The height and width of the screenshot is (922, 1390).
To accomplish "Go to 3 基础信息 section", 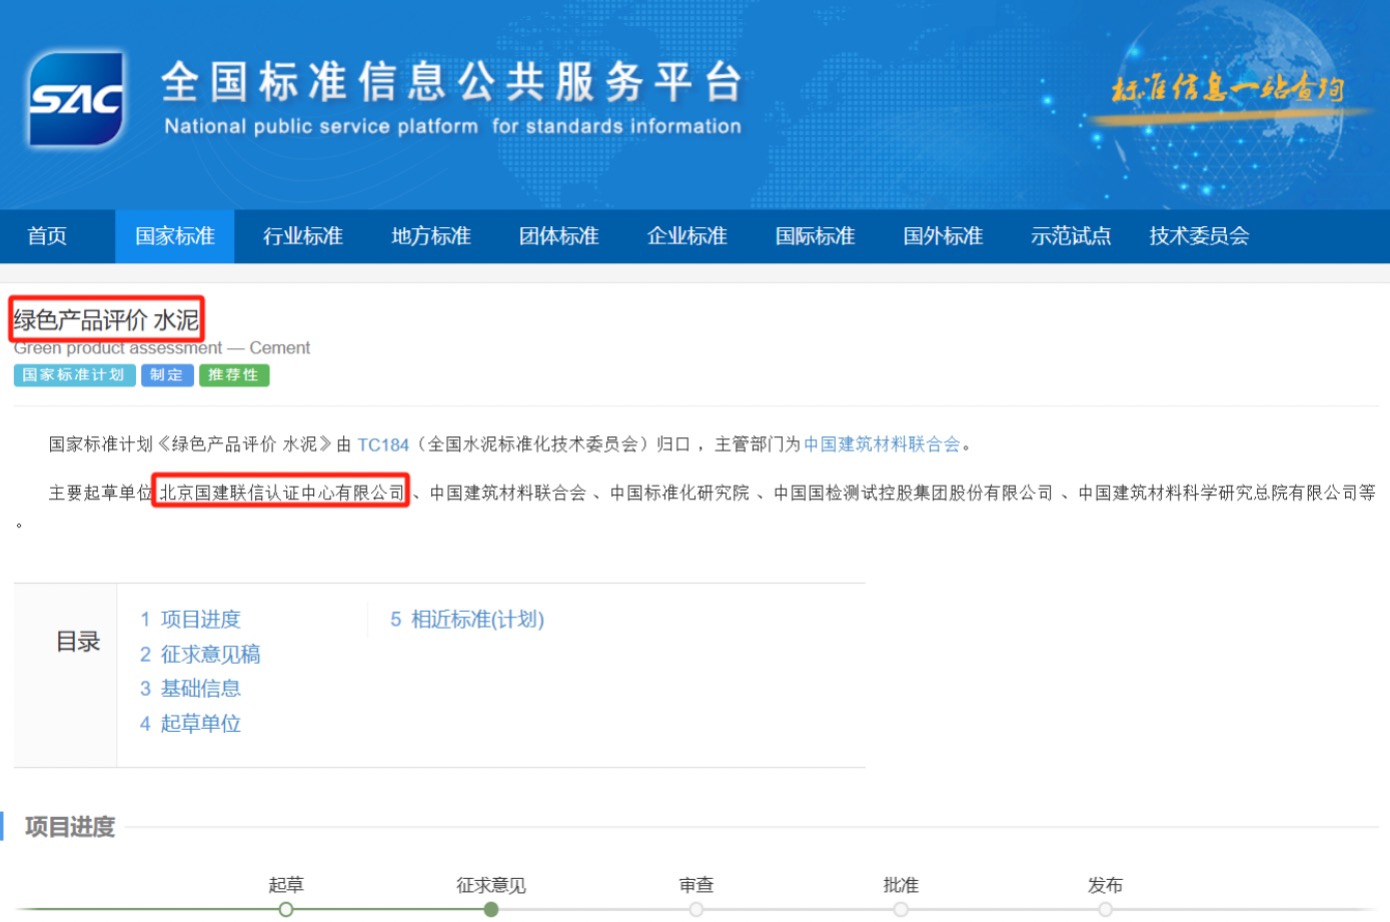I will tap(190, 689).
